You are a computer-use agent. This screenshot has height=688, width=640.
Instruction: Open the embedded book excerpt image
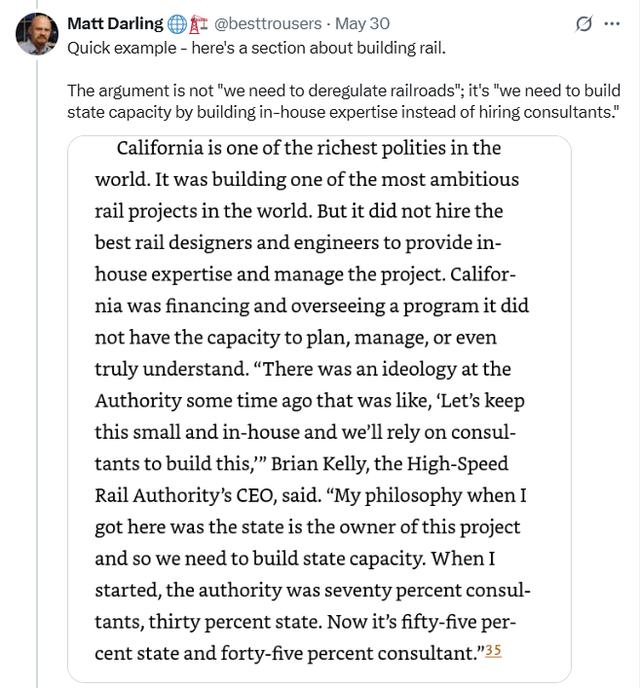point(319,408)
